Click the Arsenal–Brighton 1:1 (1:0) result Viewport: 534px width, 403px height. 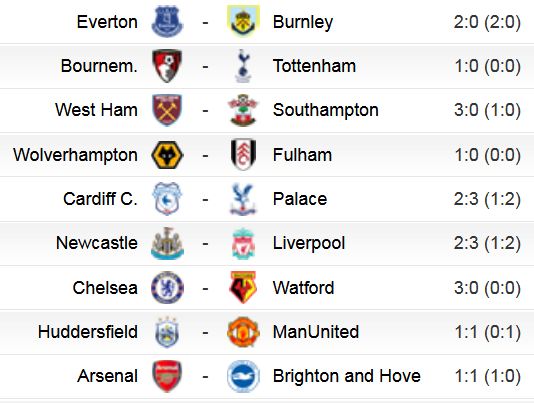[x=488, y=376]
